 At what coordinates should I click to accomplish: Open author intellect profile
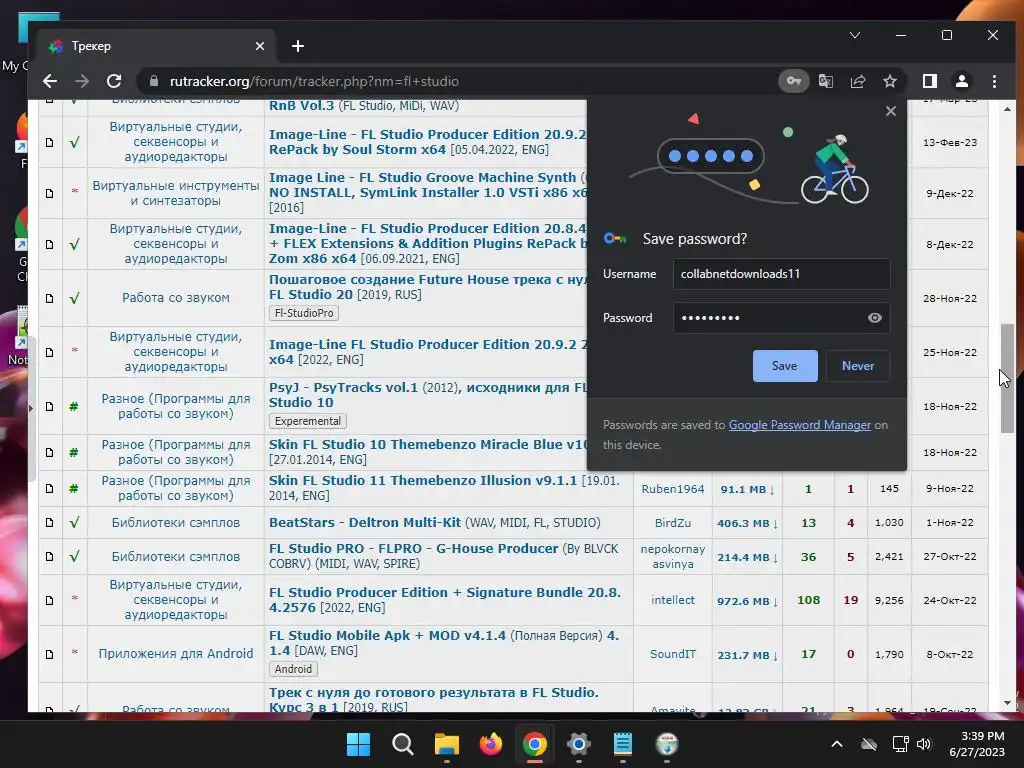[x=673, y=600]
